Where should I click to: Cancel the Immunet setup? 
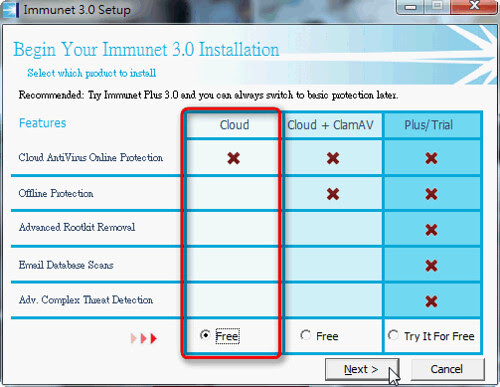447,369
